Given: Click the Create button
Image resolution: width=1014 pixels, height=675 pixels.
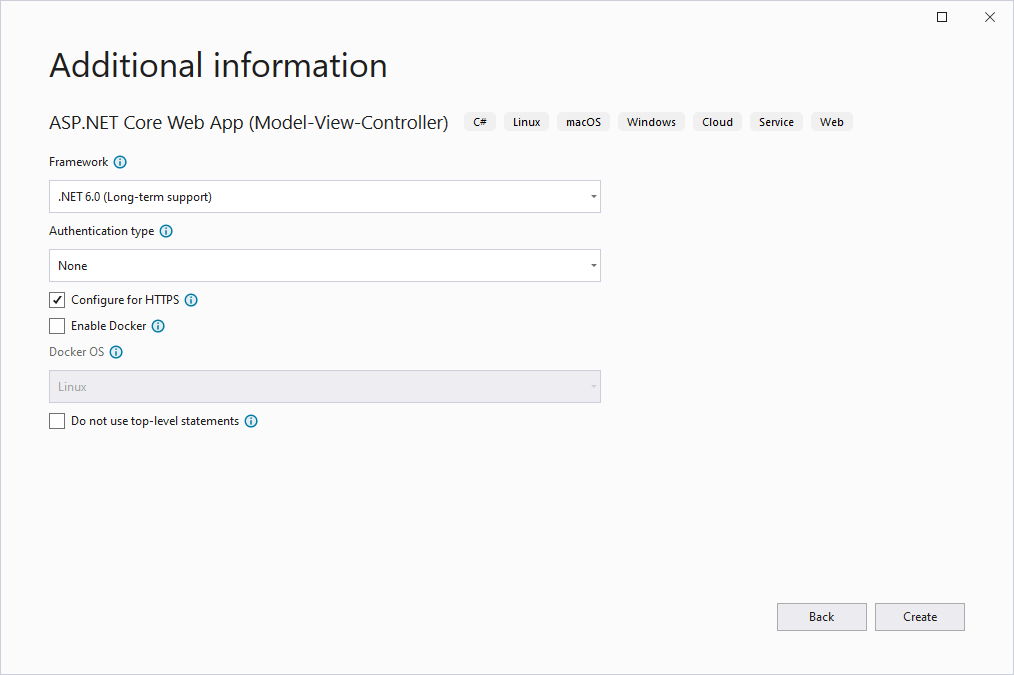Looking at the screenshot, I should click(920, 617).
